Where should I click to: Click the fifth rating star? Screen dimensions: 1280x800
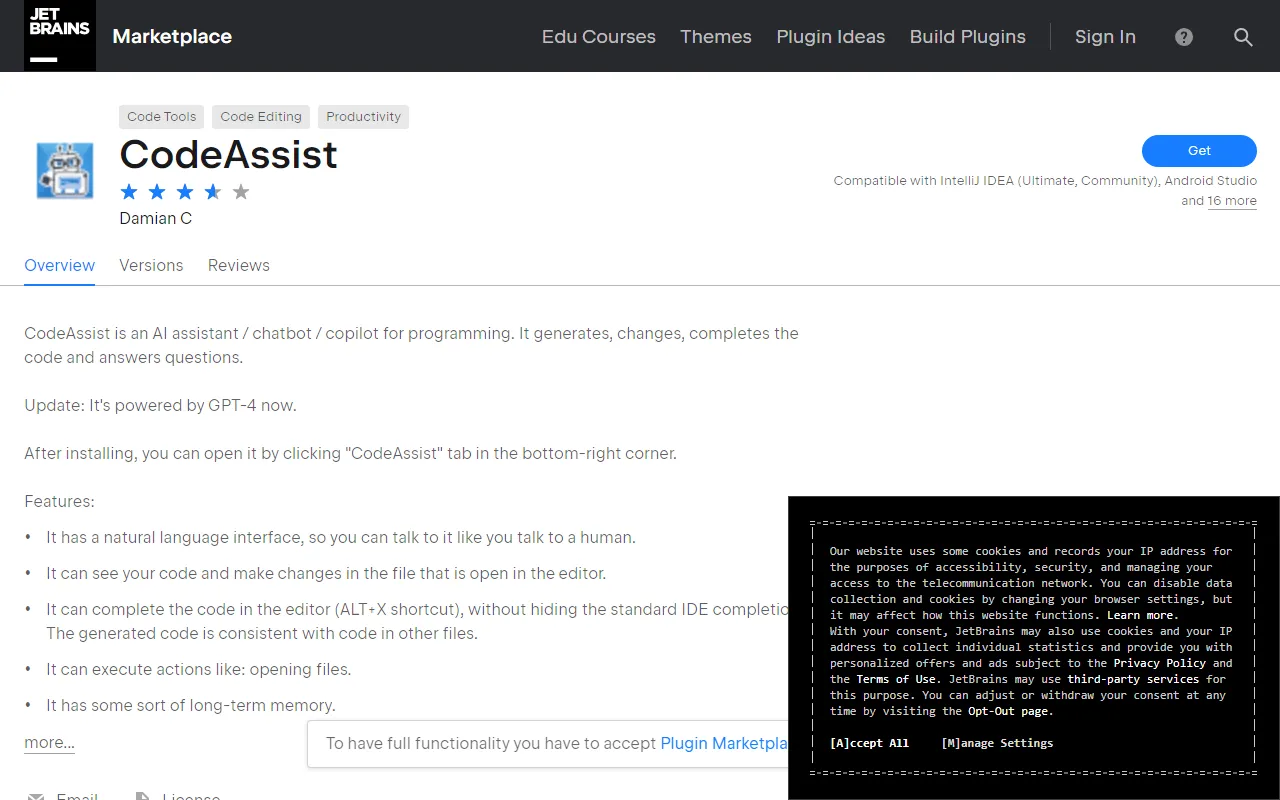pyautogui.click(x=241, y=191)
